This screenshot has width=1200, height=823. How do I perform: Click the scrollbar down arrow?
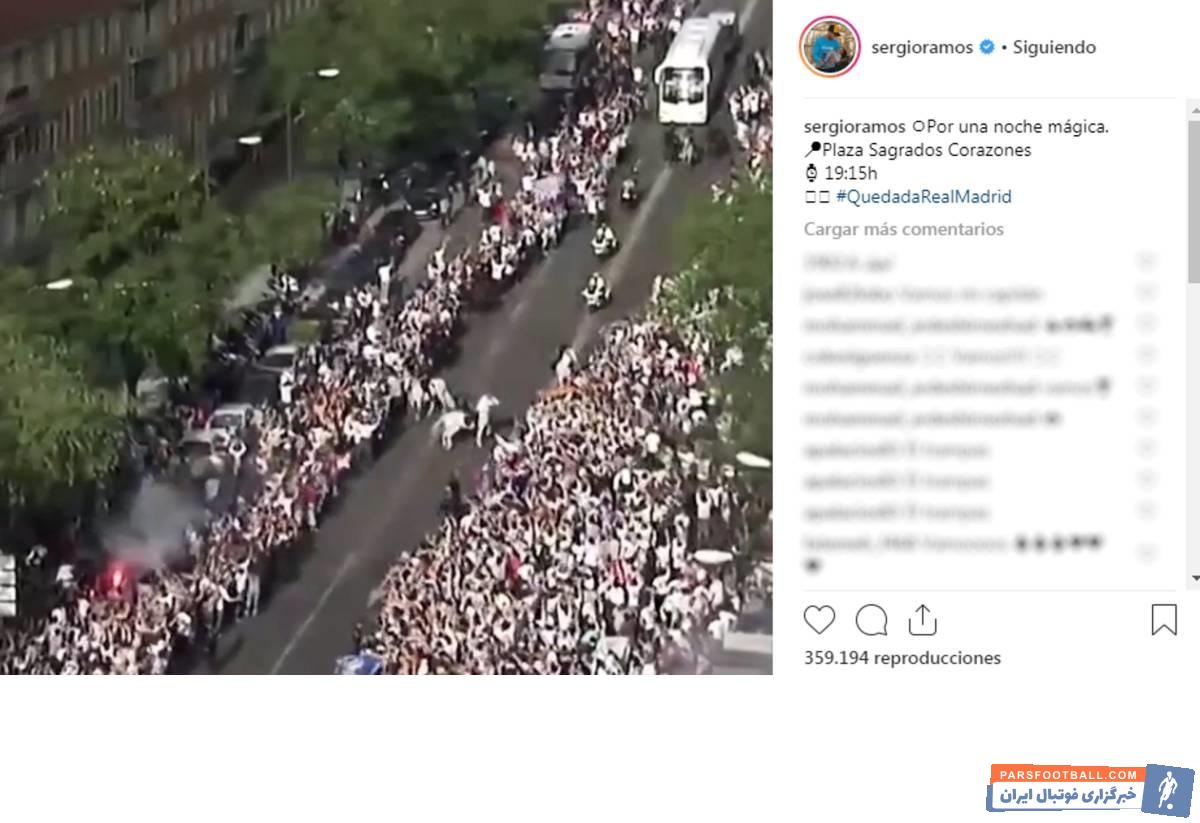1194,580
